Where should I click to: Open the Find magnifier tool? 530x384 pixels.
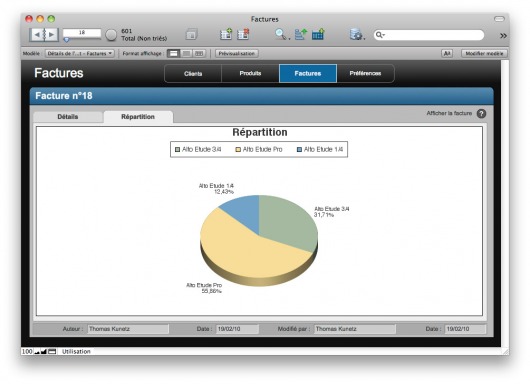pyautogui.click(x=281, y=34)
